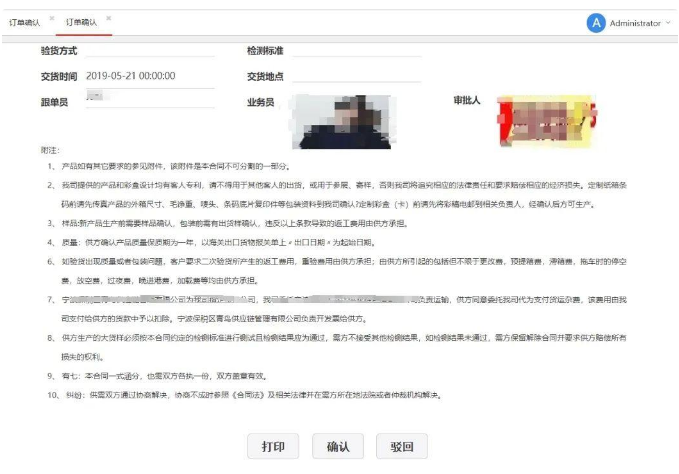Click the 交货时间 date field
Screen dimensions: 679x474
pos(150,76)
